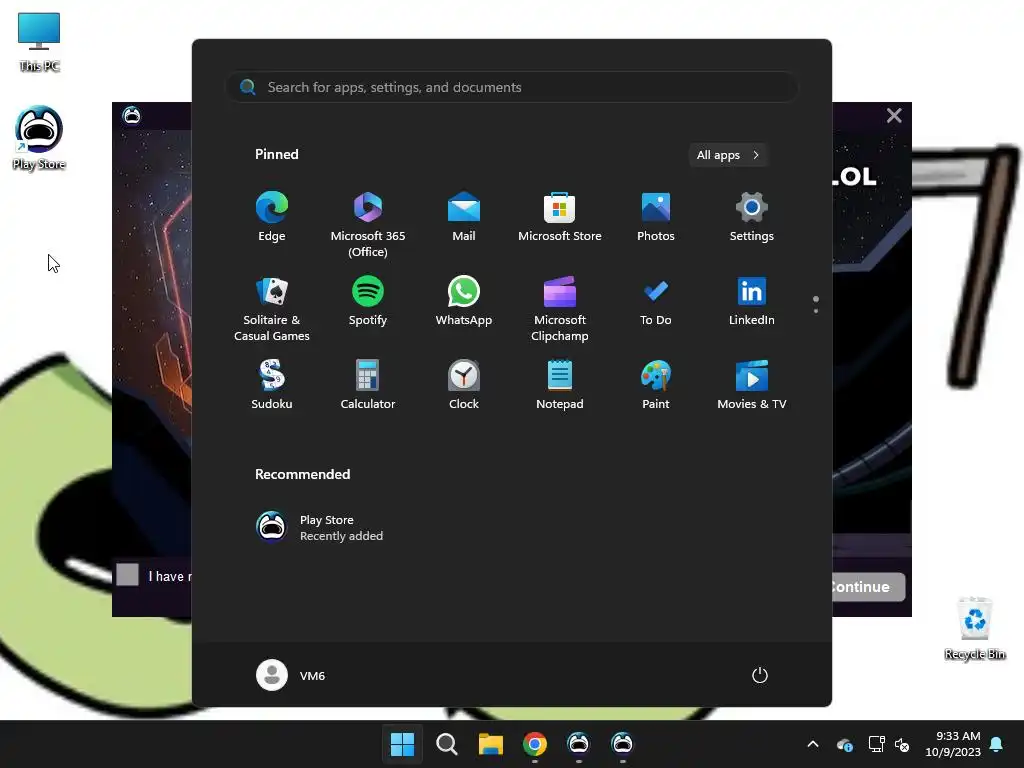Launch the Photos app
This screenshot has width=1024, height=768.
coord(656,217)
